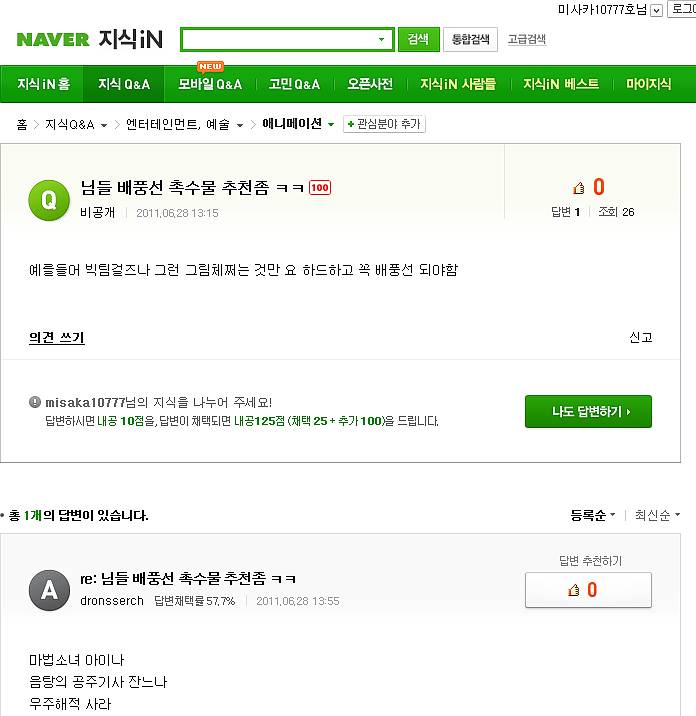Click the 의견 쓰기 link
696x716 pixels.
(x=57, y=338)
